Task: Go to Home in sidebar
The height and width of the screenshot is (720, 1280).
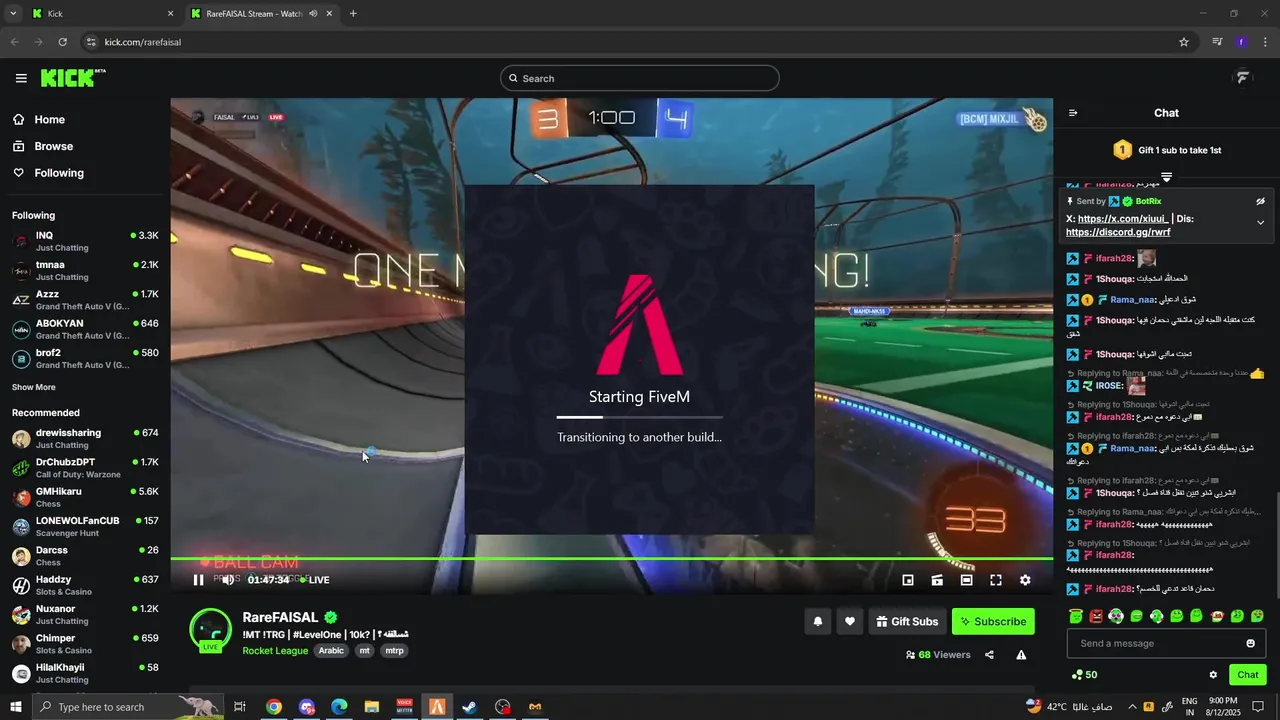Action: coord(40,120)
